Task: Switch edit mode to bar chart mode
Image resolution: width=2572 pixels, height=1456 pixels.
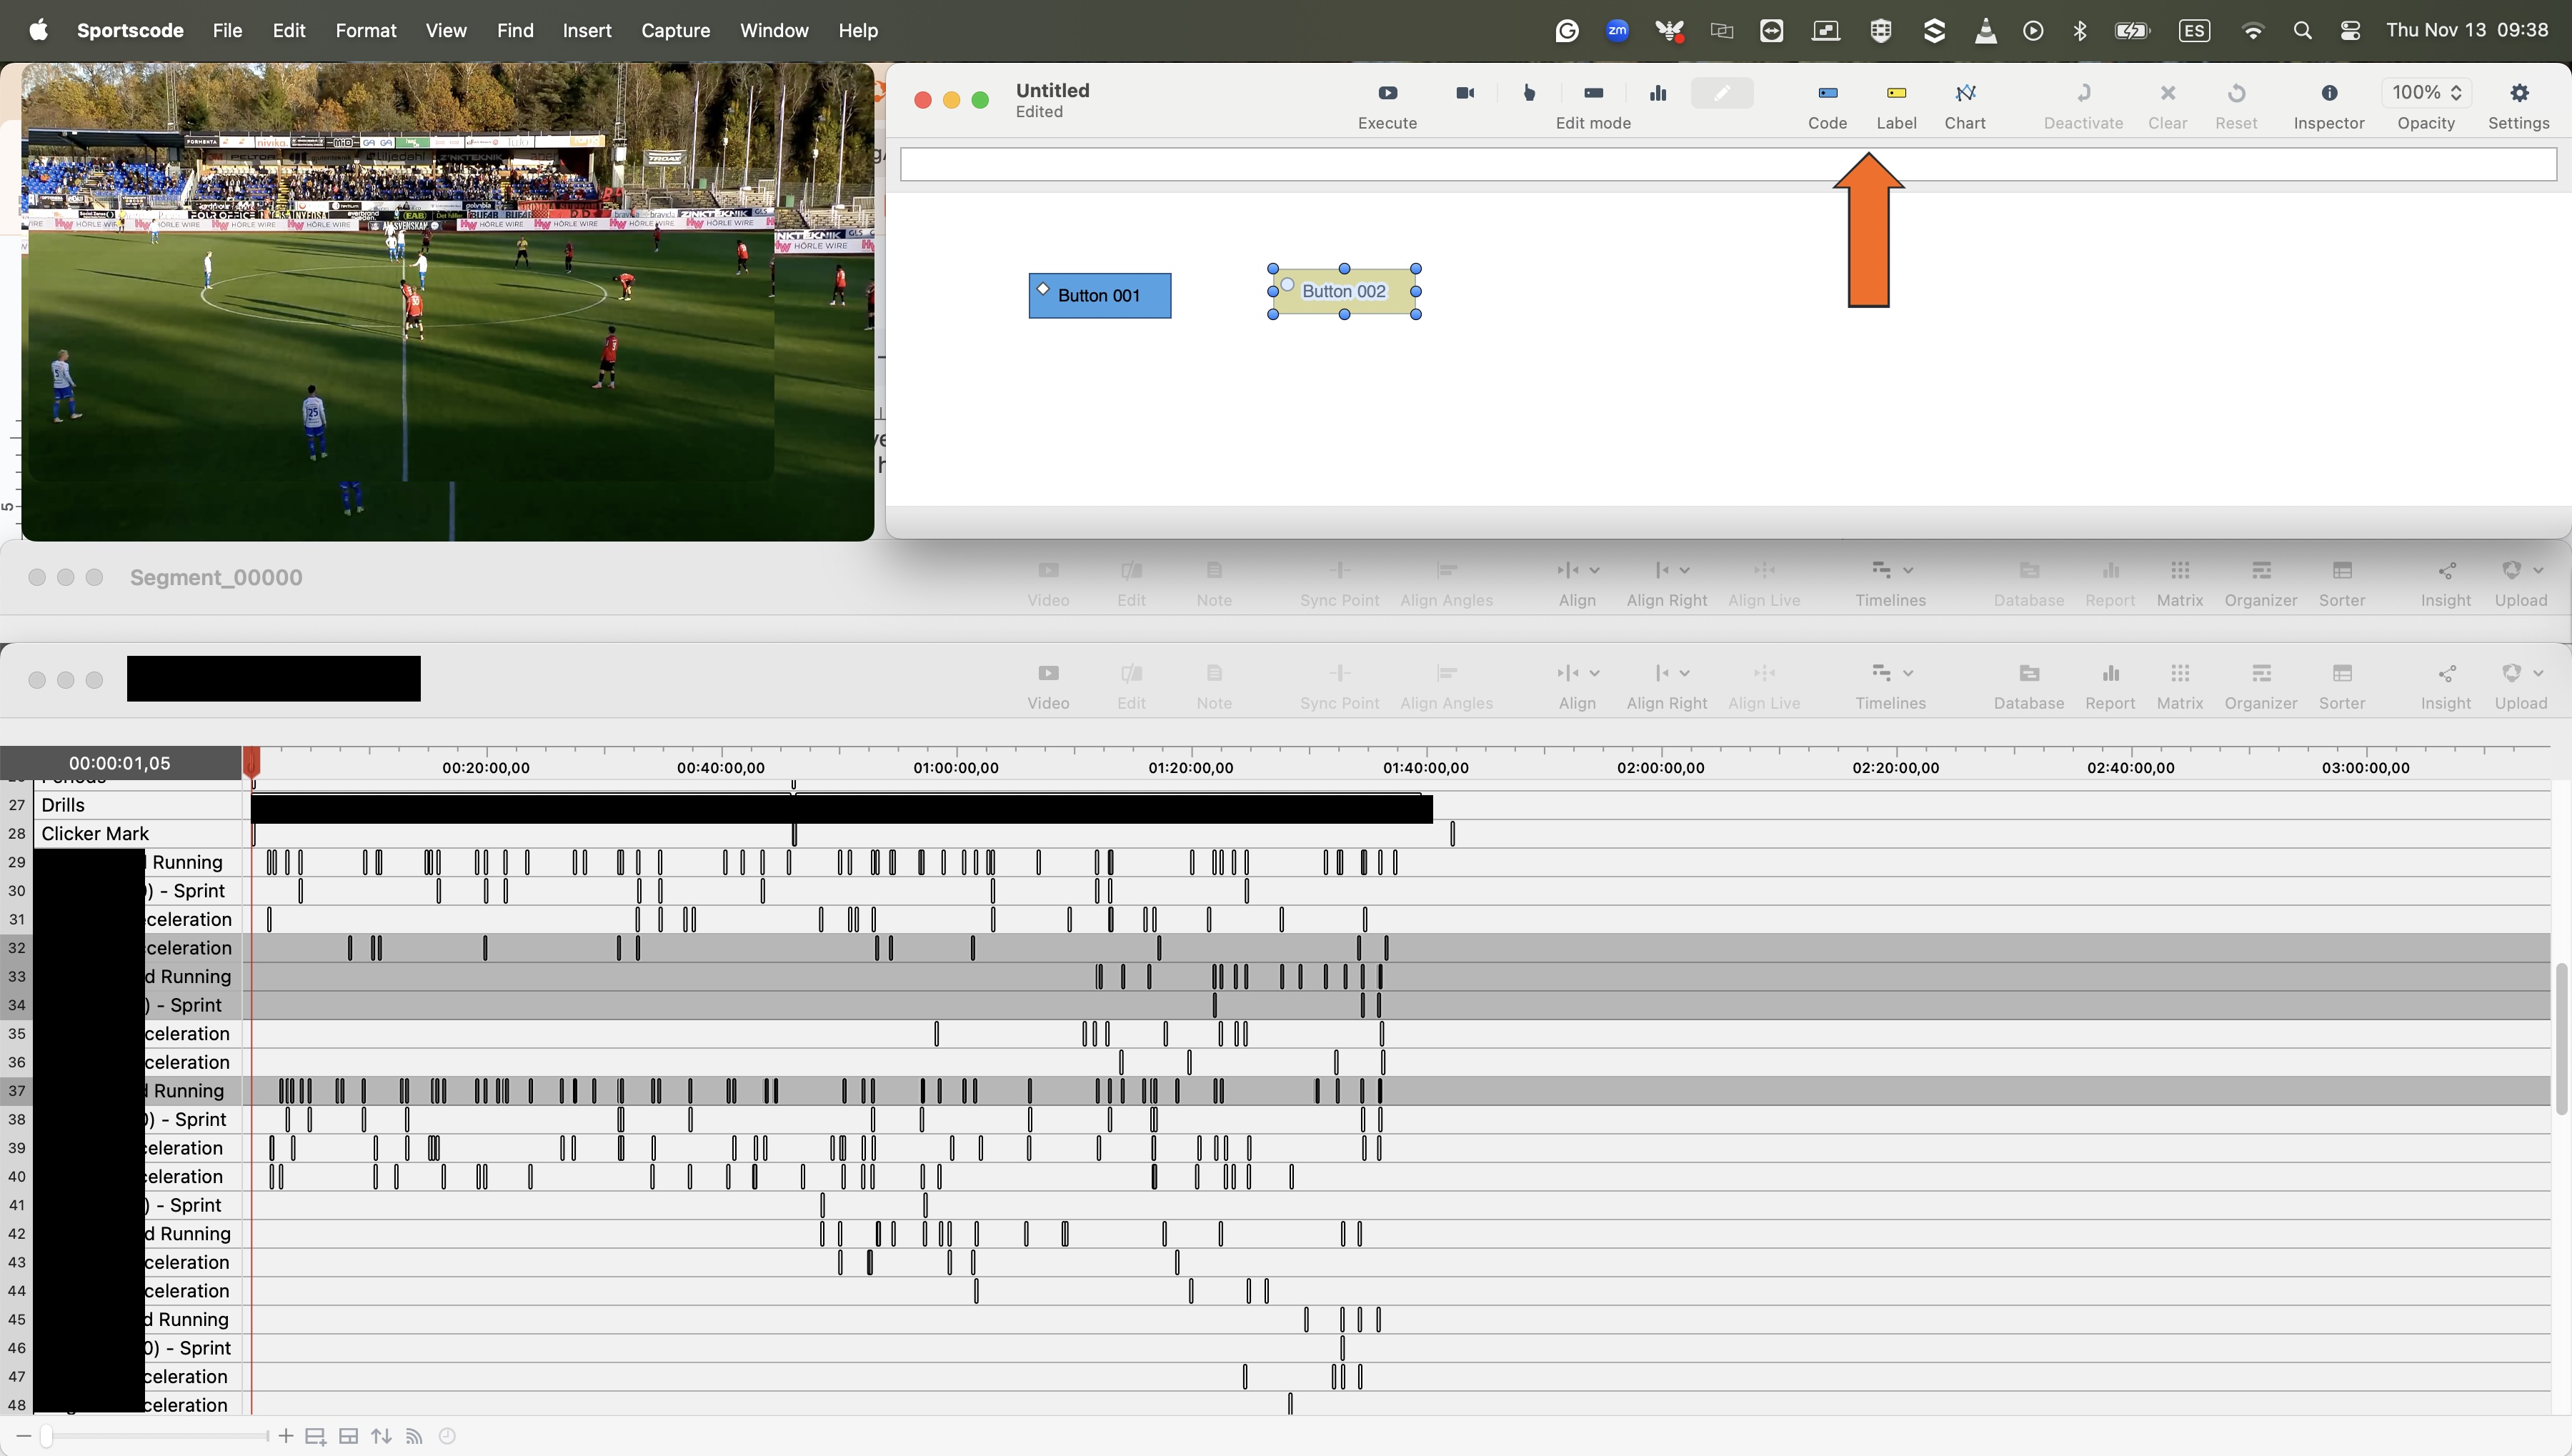Action: pos(1658,93)
